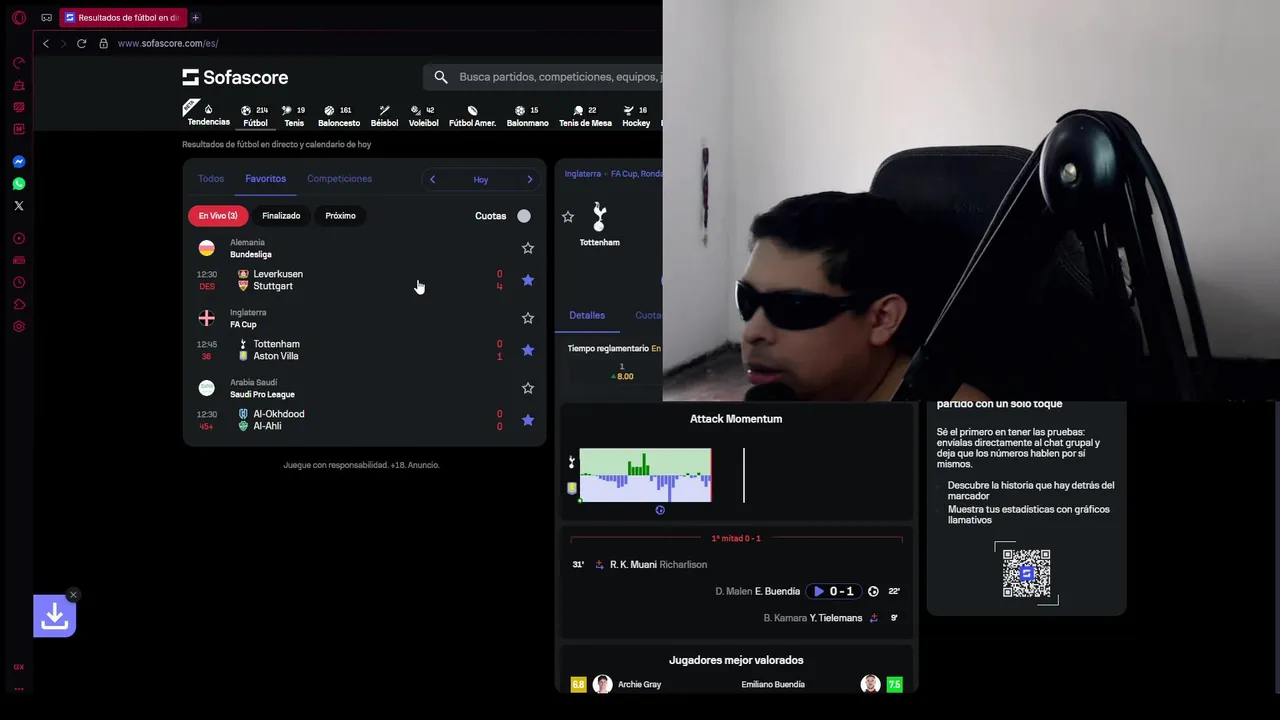Open the history clock icon in sidebar
This screenshot has width=1280, height=720.
(x=18, y=282)
